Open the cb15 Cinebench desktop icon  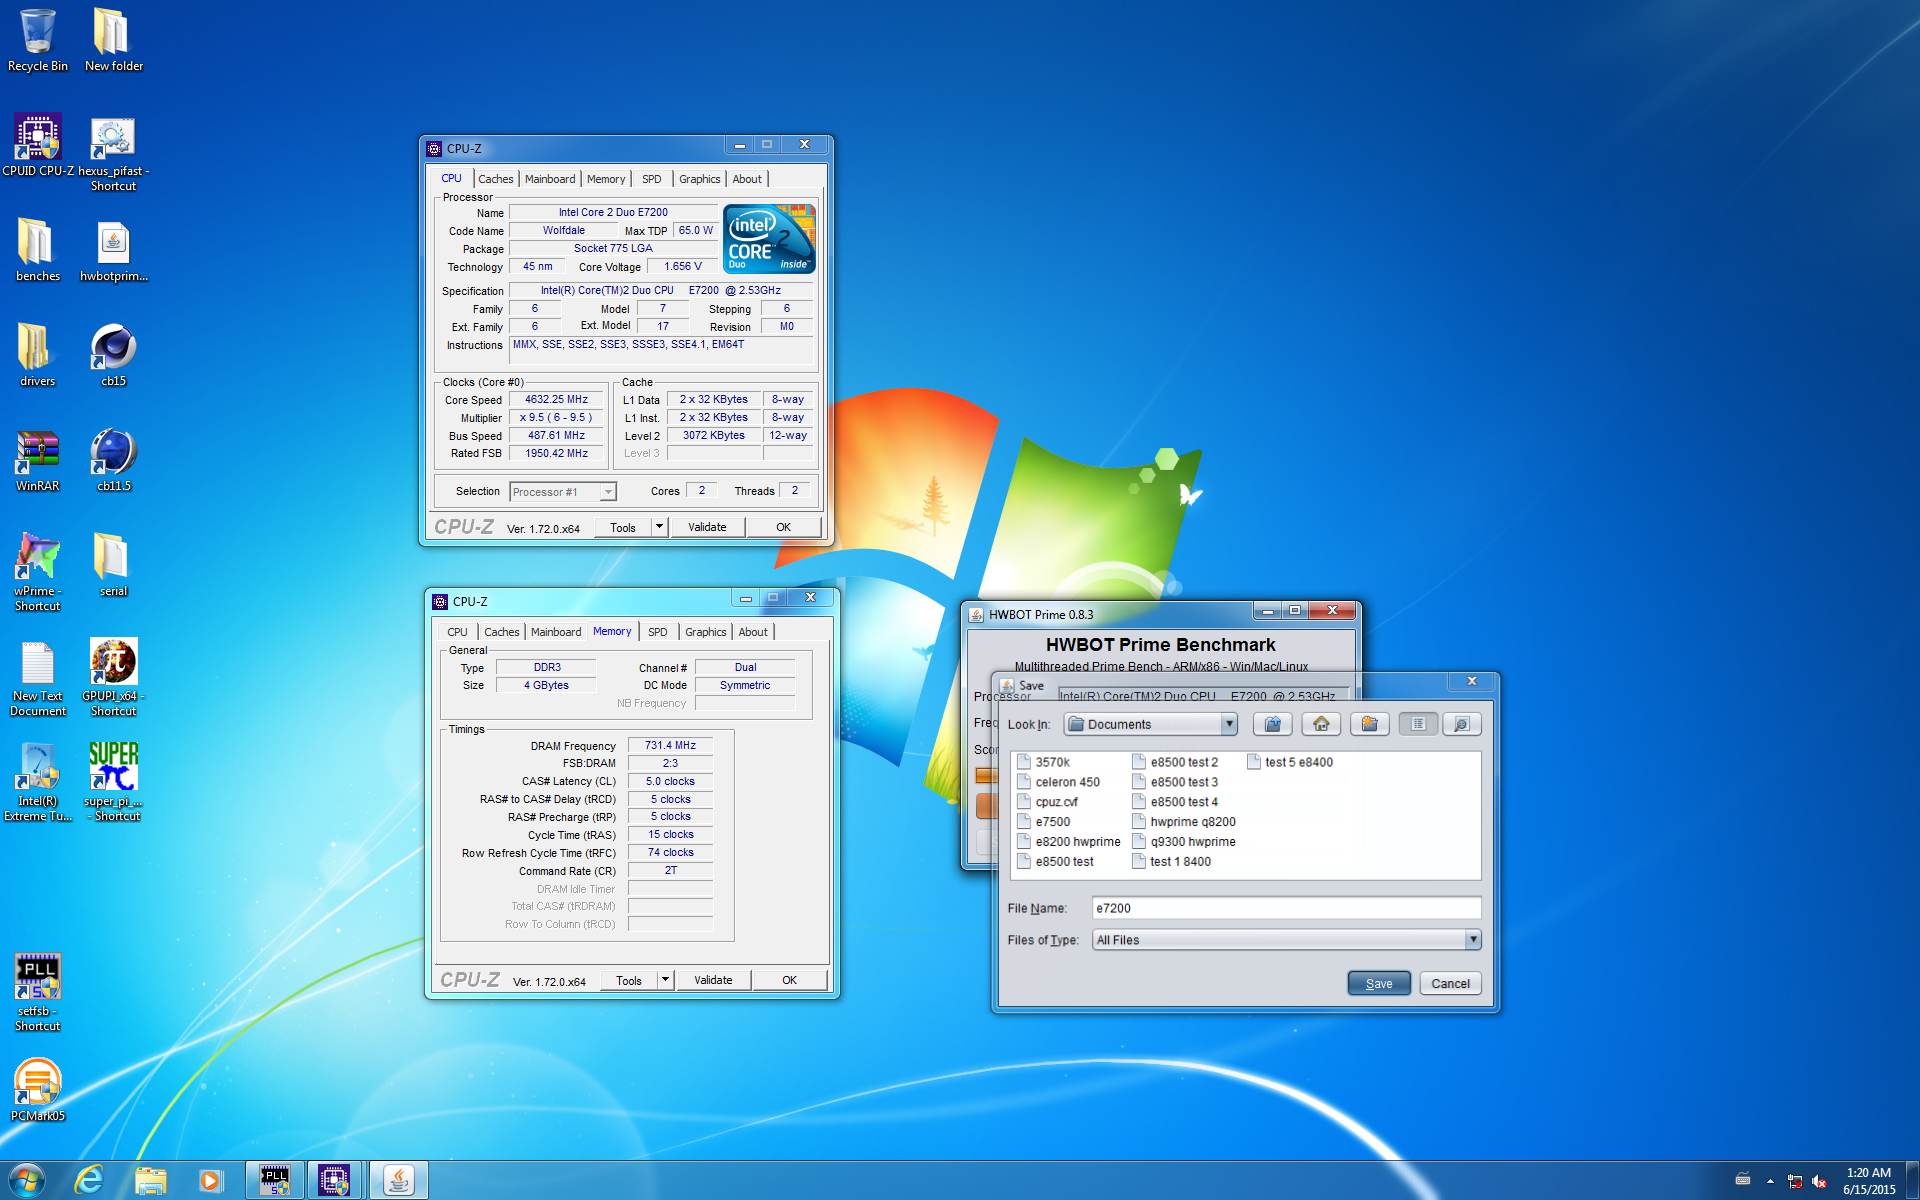113,355
